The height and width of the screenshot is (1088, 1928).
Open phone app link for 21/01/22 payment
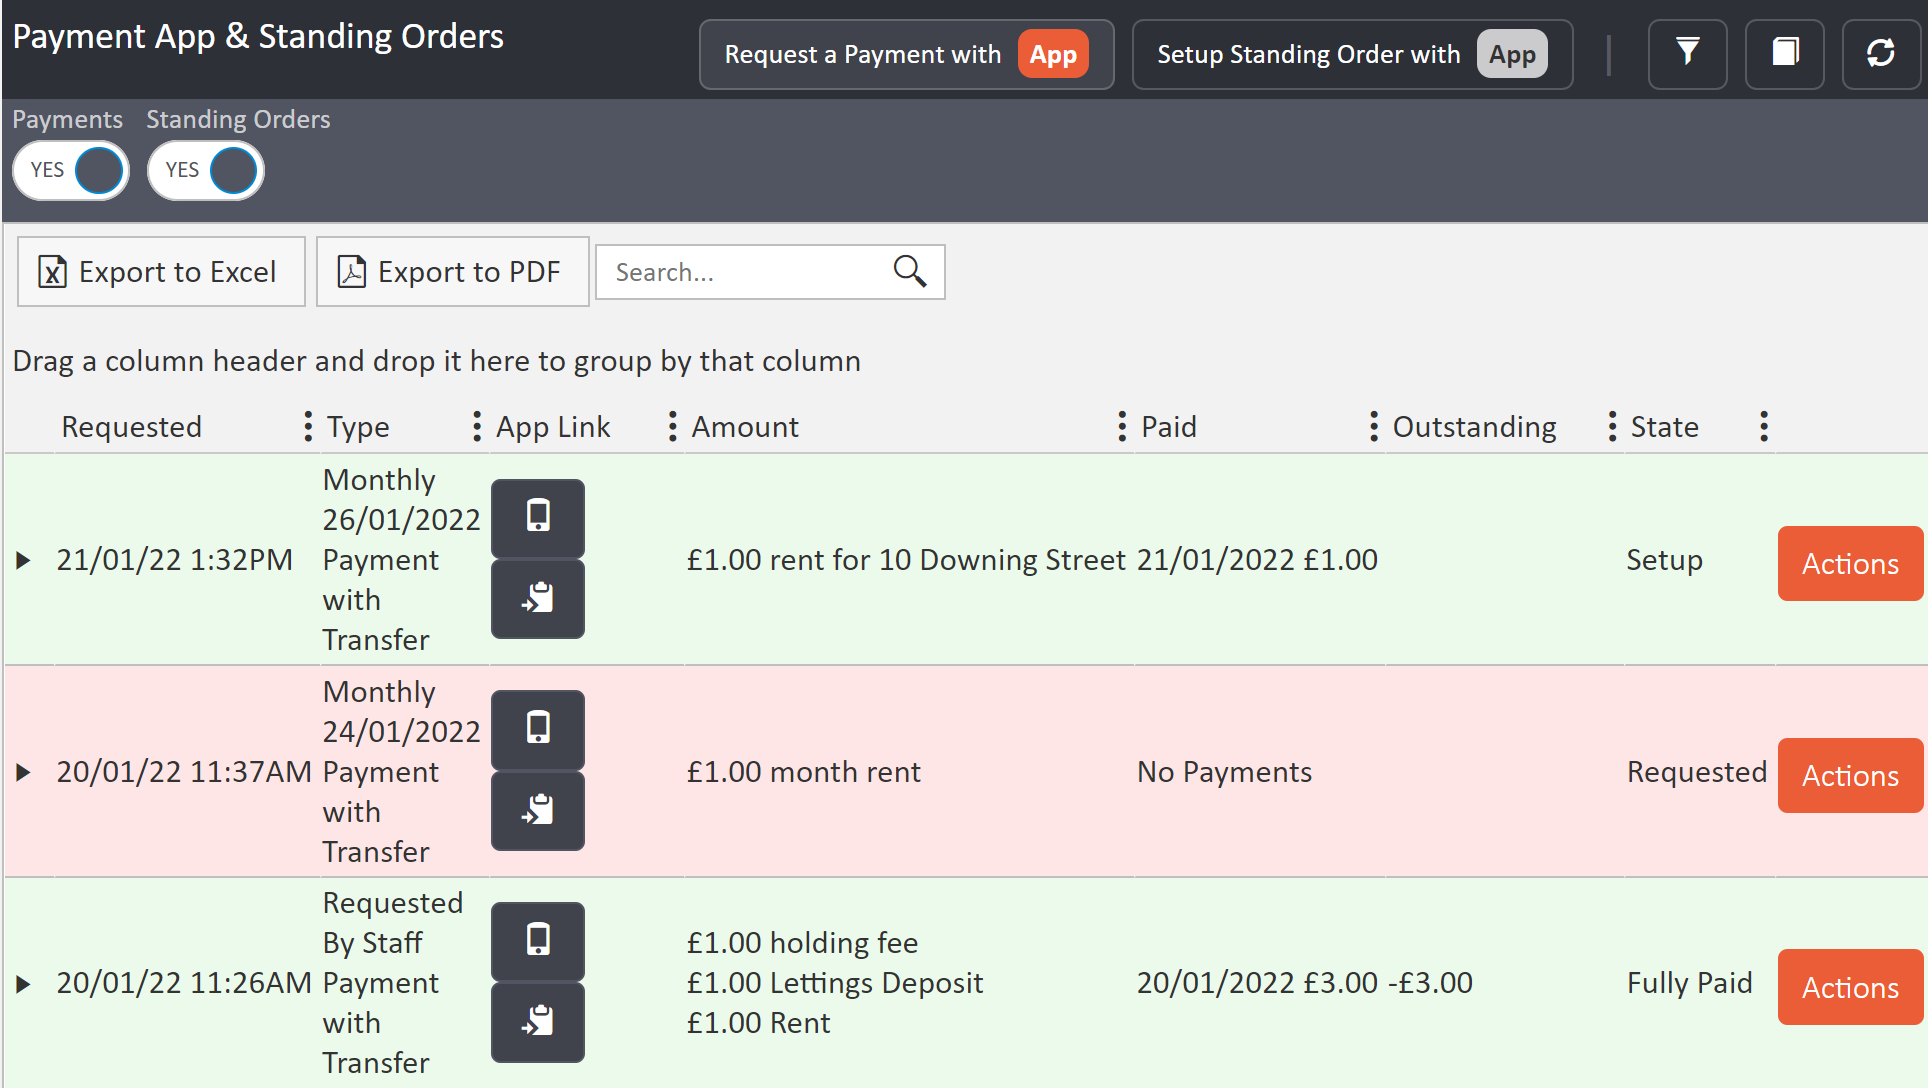click(x=538, y=517)
